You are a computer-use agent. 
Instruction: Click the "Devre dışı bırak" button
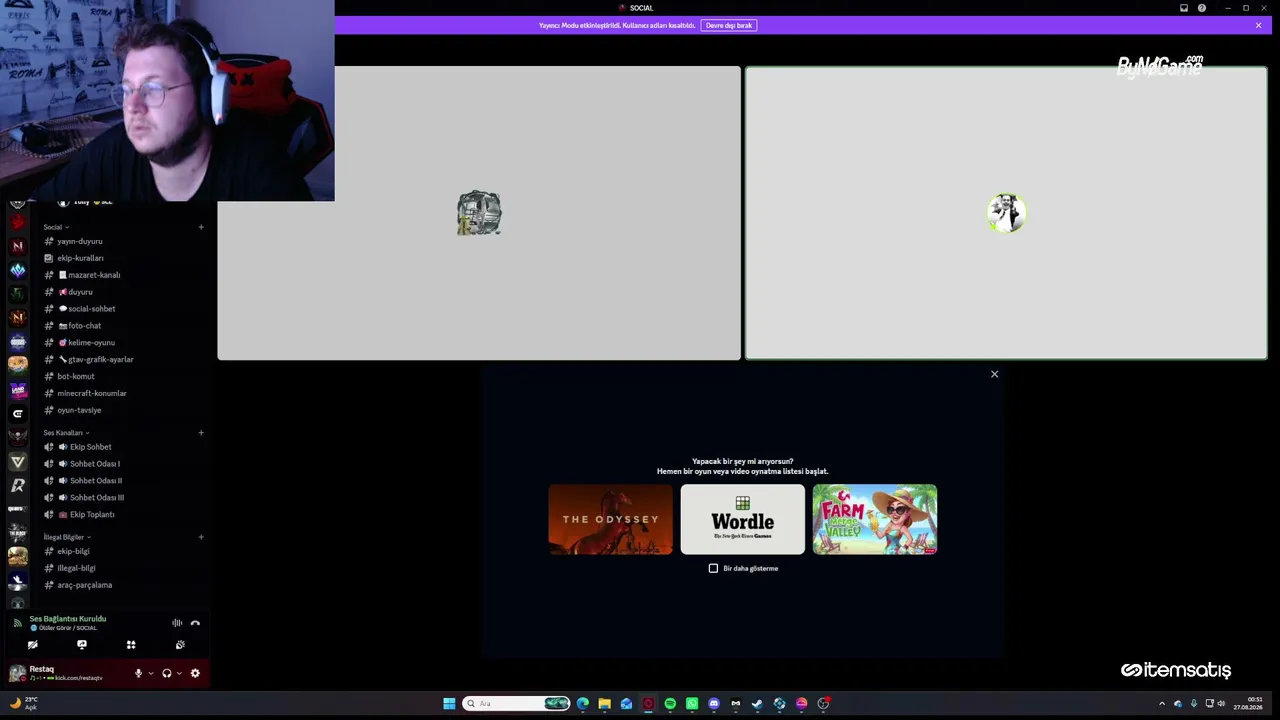tap(729, 25)
